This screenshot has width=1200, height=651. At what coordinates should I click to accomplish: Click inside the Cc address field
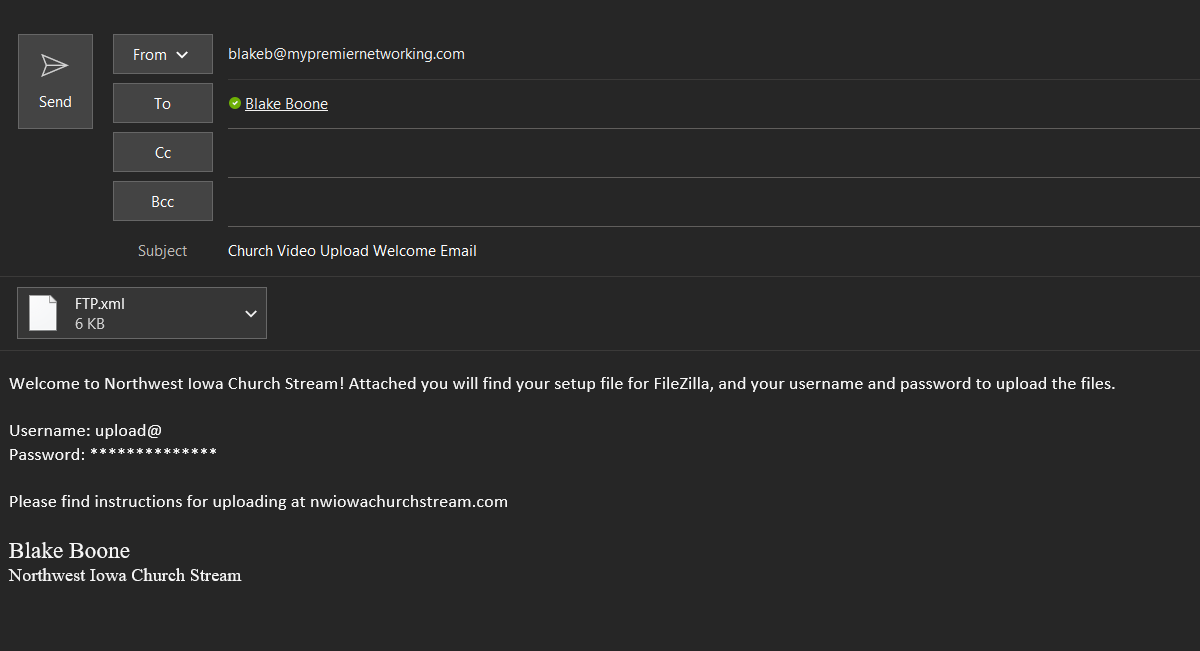714,153
